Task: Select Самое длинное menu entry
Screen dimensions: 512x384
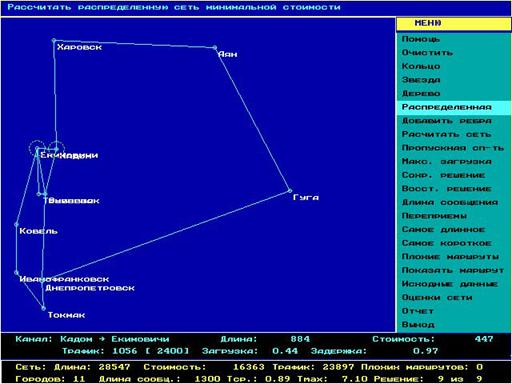Action: point(443,230)
